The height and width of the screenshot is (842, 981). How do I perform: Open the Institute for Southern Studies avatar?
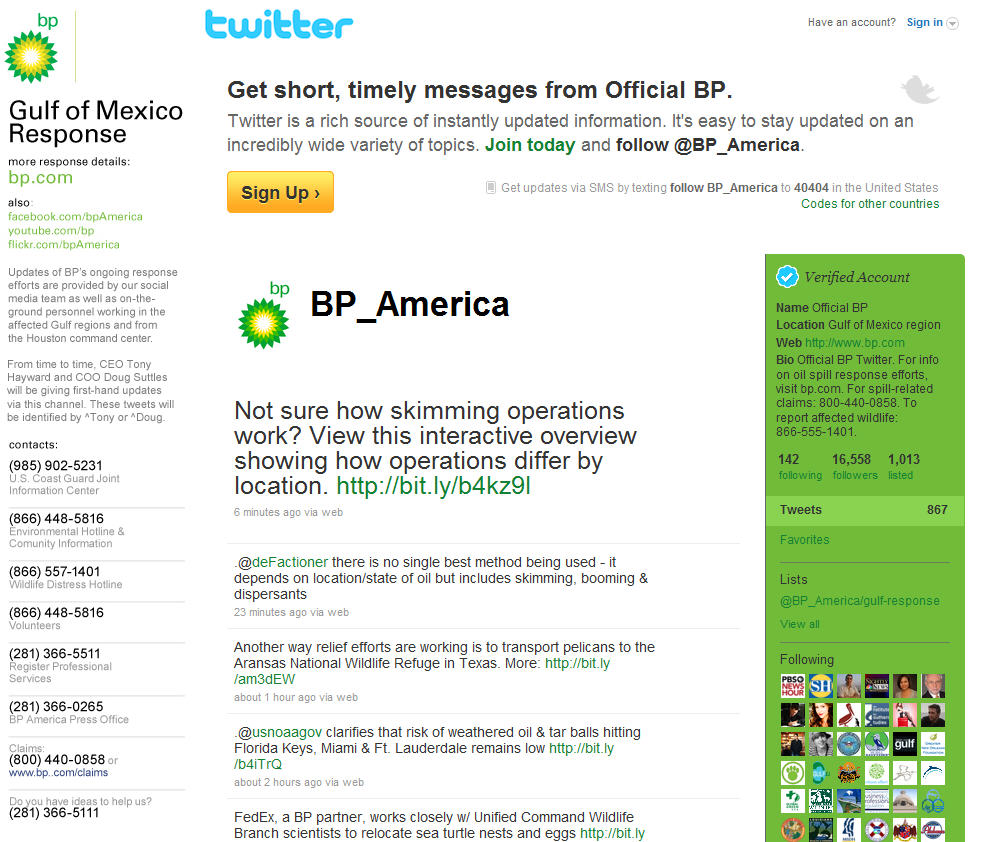coord(877,715)
